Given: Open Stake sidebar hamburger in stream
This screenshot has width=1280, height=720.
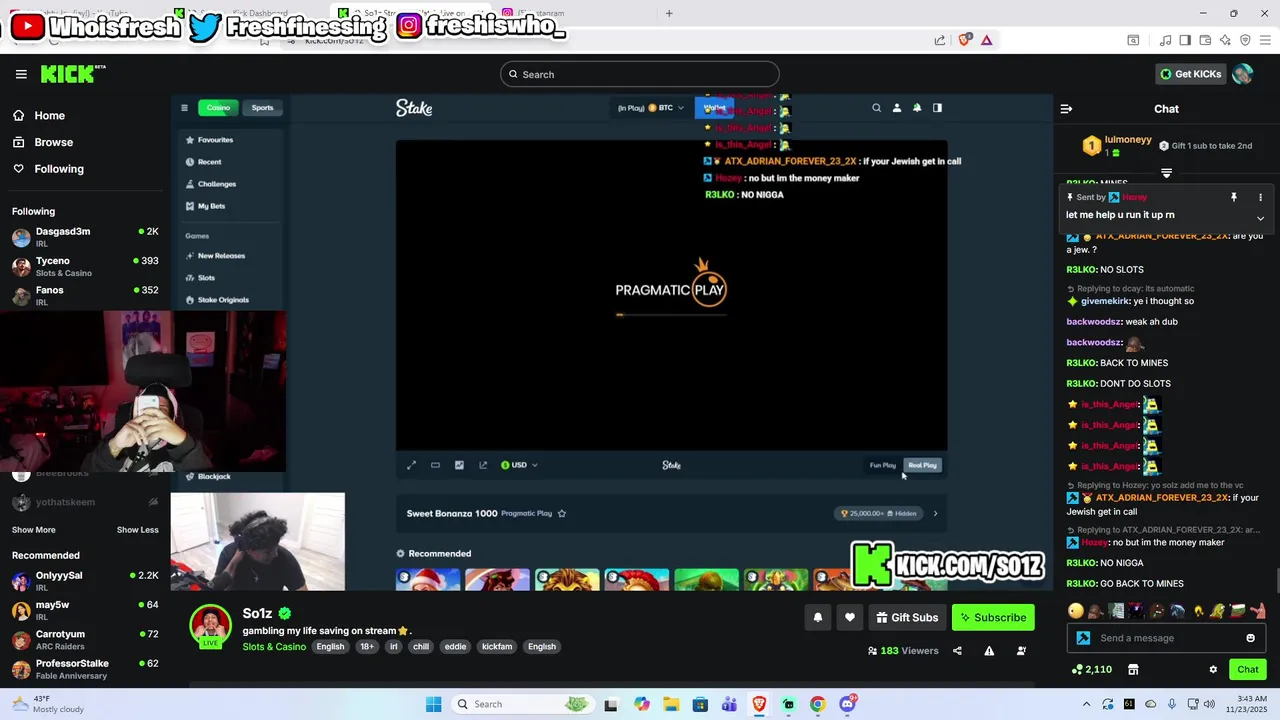Looking at the screenshot, I should click(184, 108).
